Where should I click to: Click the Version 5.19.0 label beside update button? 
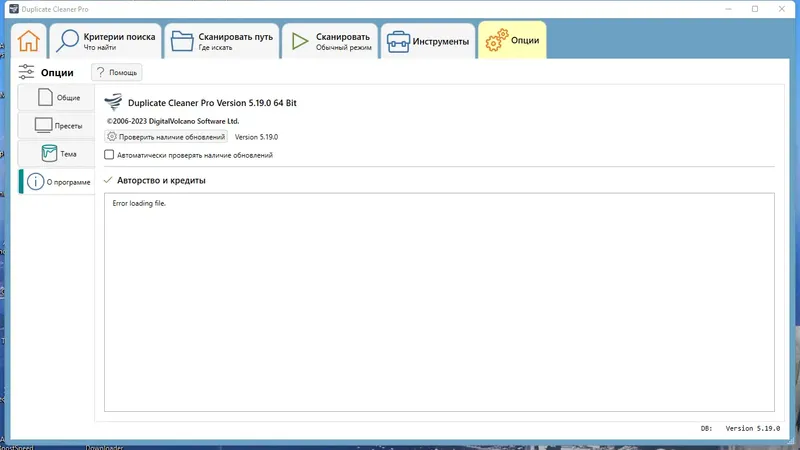[256, 137]
